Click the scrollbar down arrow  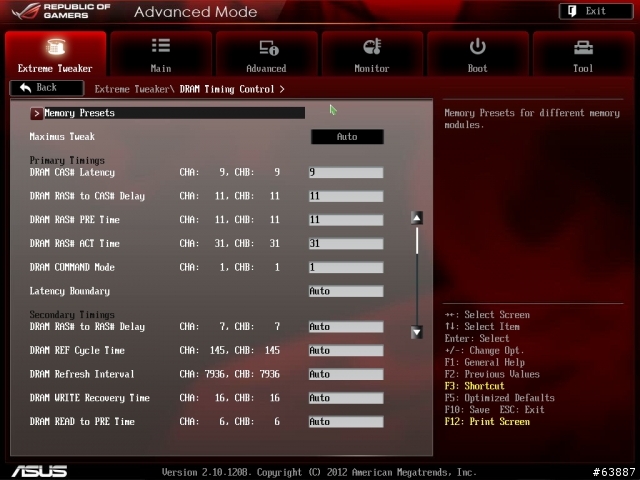coord(417,332)
